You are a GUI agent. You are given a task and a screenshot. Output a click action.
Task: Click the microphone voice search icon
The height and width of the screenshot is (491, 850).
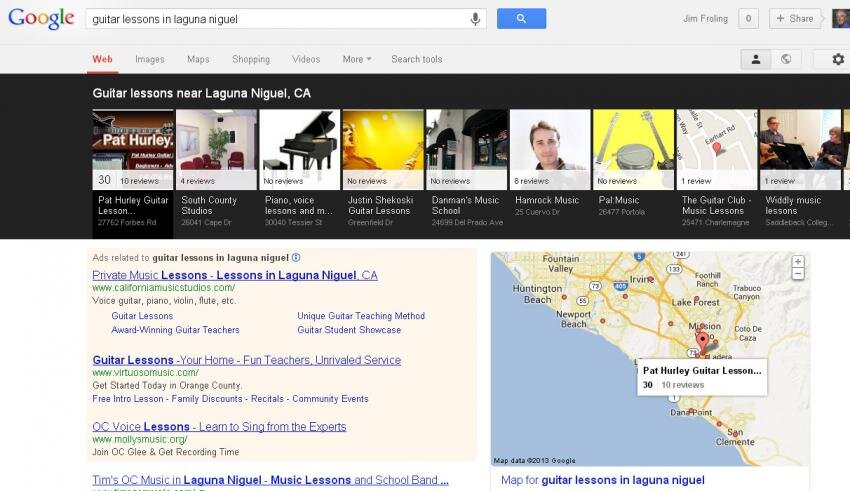point(475,19)
